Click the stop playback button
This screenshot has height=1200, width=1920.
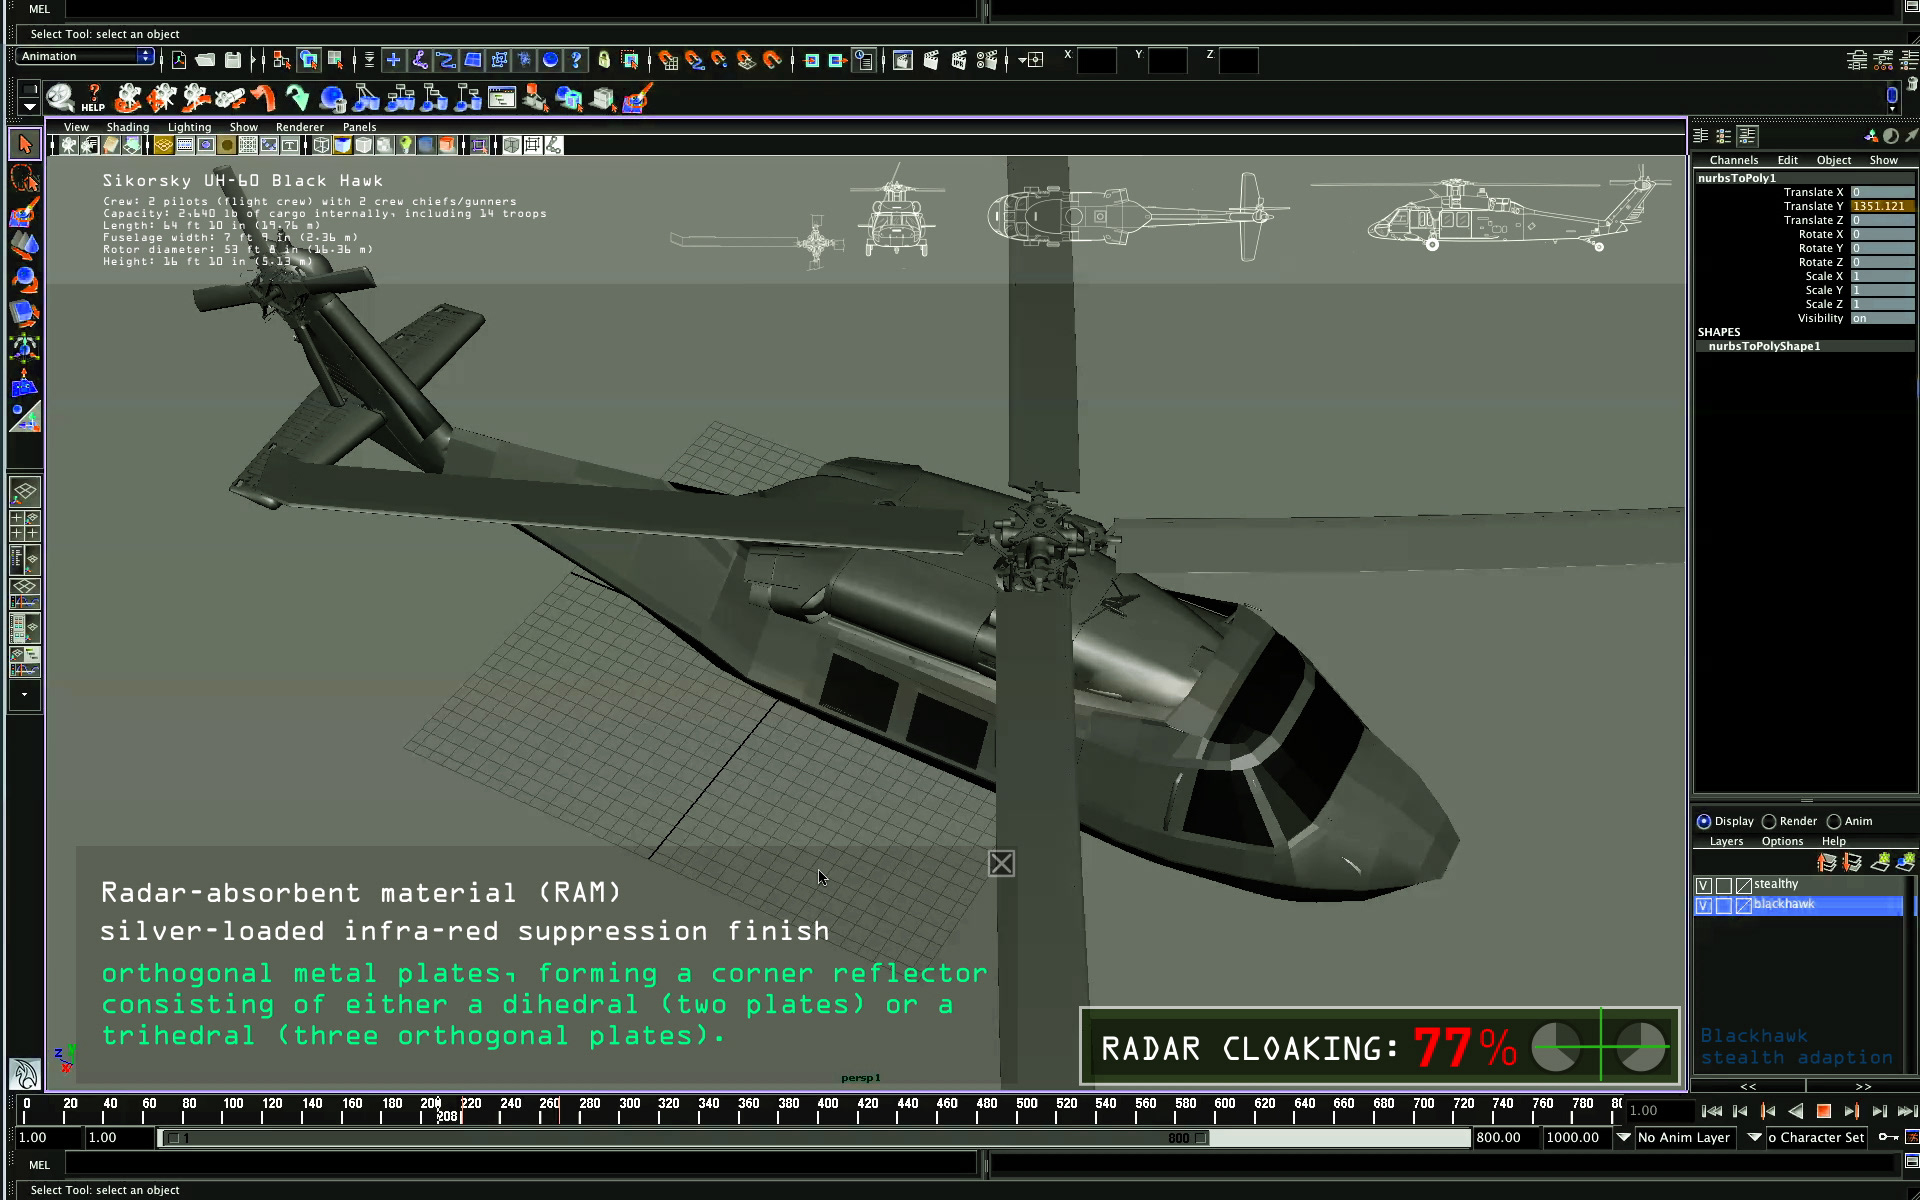coord(1823,1111)
